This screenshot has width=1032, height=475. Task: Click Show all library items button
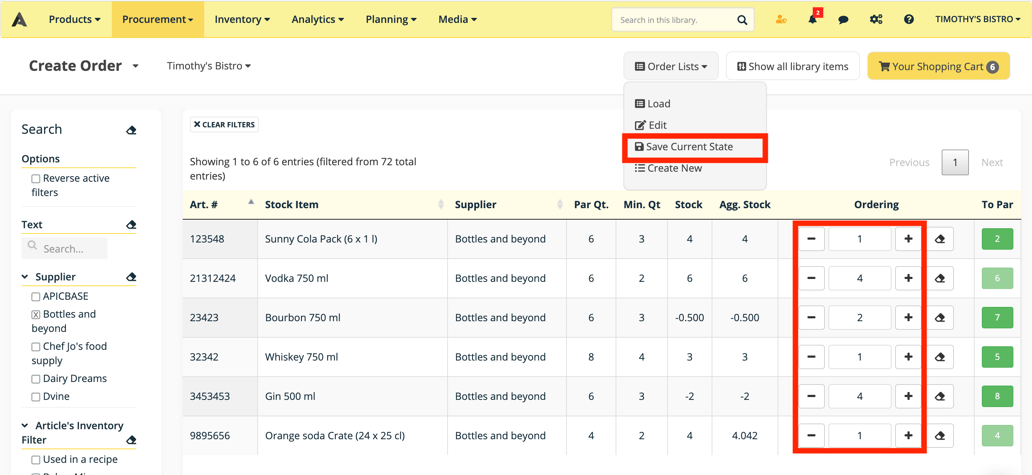click(x=792, y=66)
